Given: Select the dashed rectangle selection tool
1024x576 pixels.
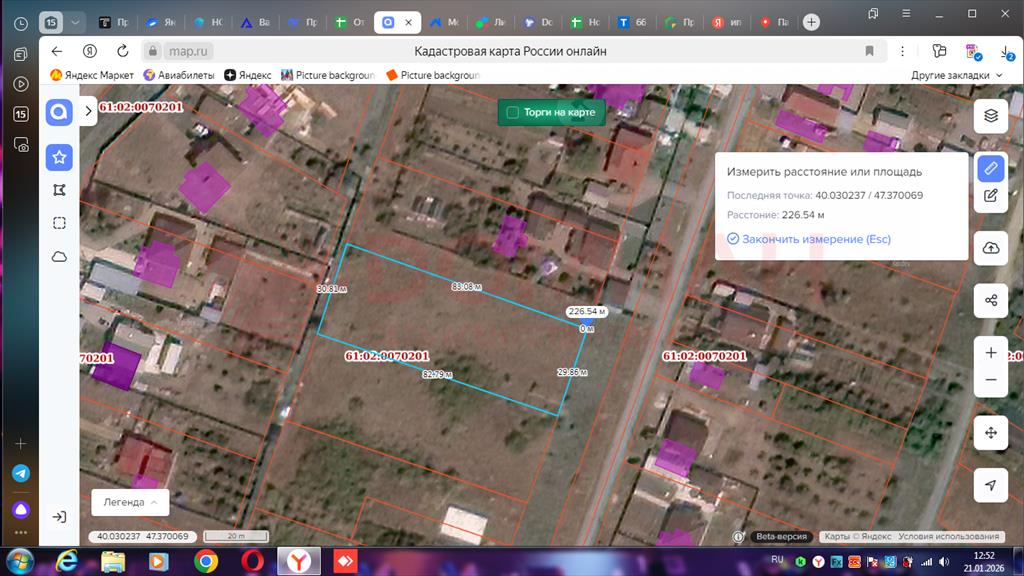Looking at the screenshot, I should pos(59,223).
